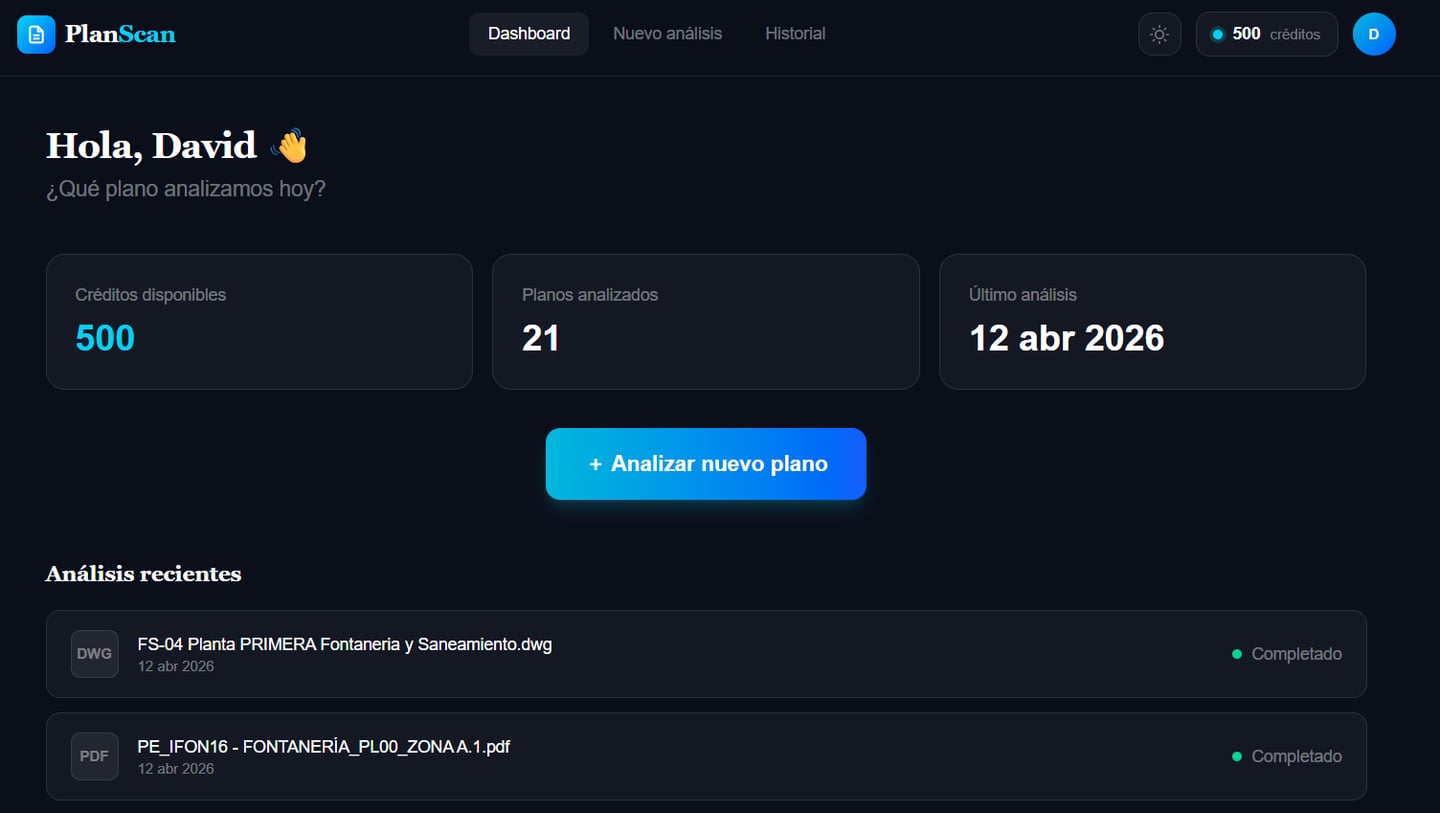The height and width of the screenshot is (813, 1440).
Task: Switch to the Nuevo análisis tab
Action: (x=667, y=33)
